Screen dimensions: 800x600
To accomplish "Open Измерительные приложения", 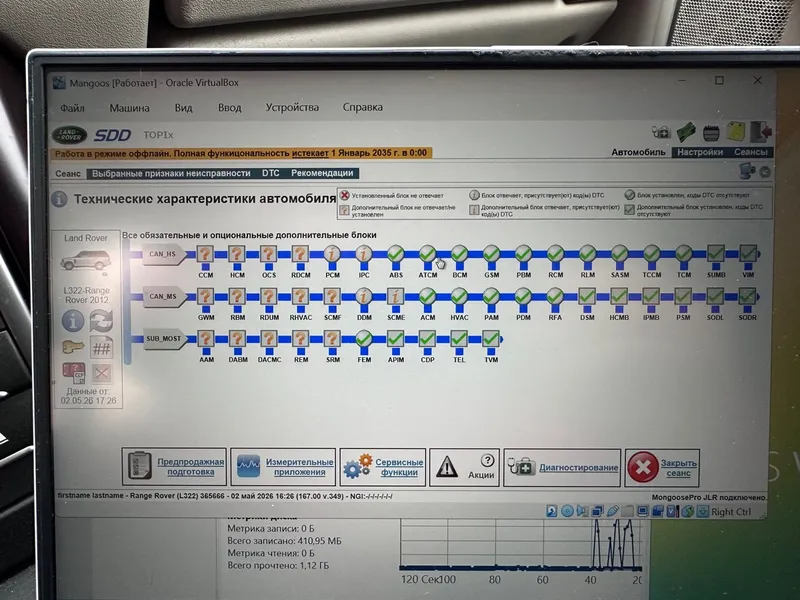I will (283, 467).
